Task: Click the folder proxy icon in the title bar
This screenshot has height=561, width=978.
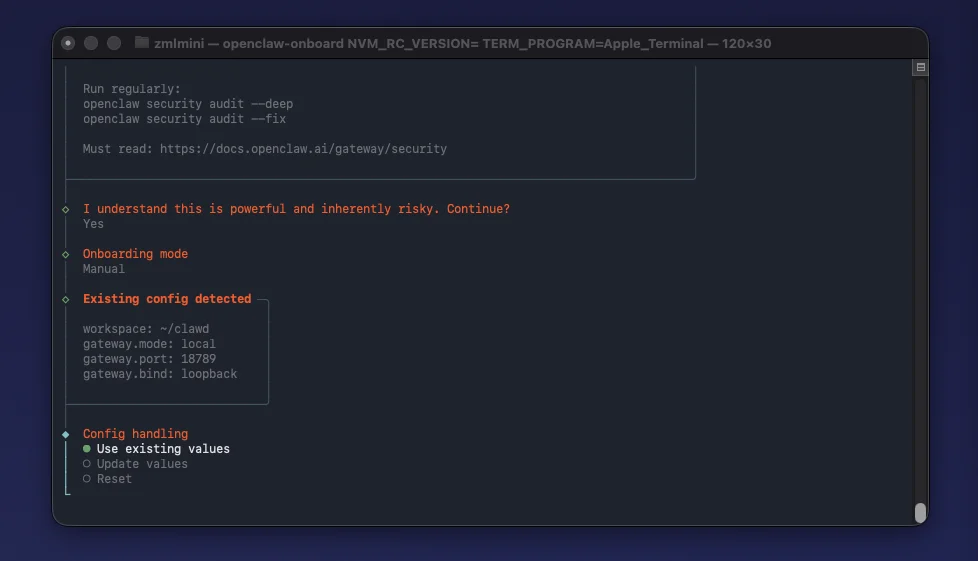Action: pos(142,43)
